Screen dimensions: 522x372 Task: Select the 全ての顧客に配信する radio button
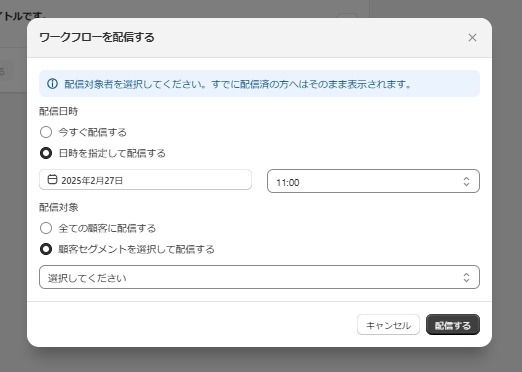[x=46, y=228]
